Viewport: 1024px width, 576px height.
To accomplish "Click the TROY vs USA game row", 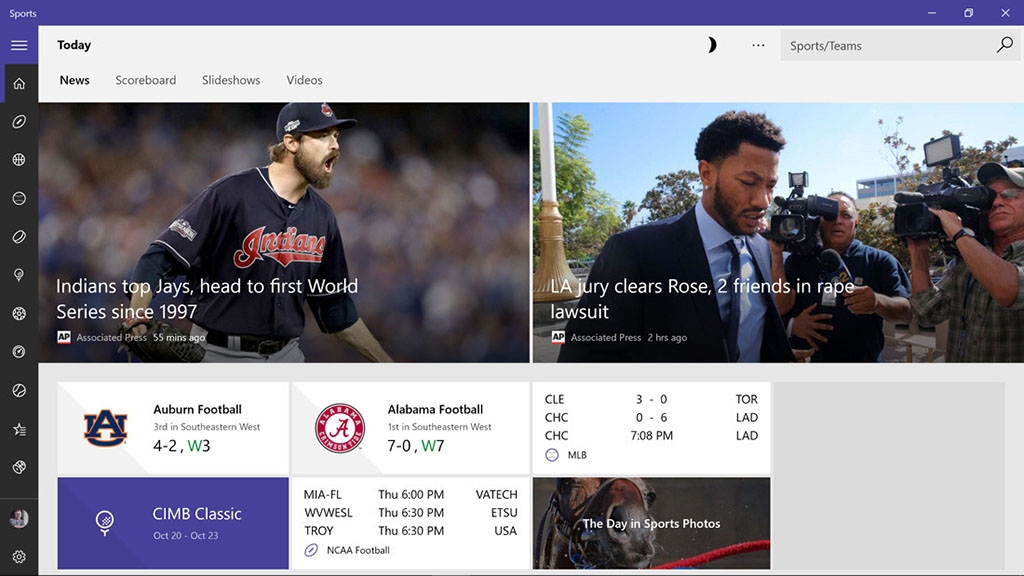I will click(x=410, y=531).
